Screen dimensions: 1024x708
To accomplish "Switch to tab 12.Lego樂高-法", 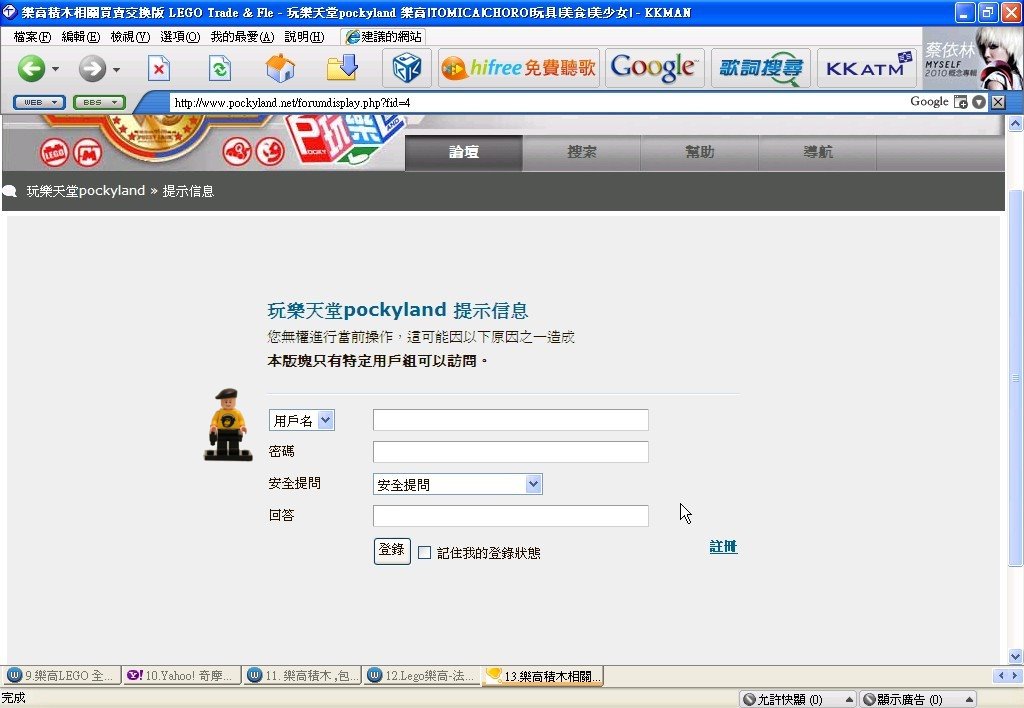I will [422, 676].
